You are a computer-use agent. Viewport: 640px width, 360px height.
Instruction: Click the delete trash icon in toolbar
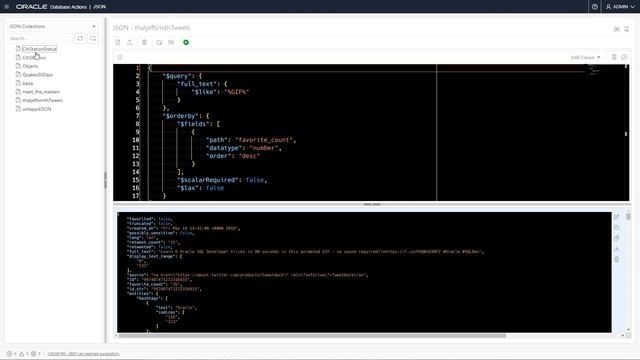point(144,42)
